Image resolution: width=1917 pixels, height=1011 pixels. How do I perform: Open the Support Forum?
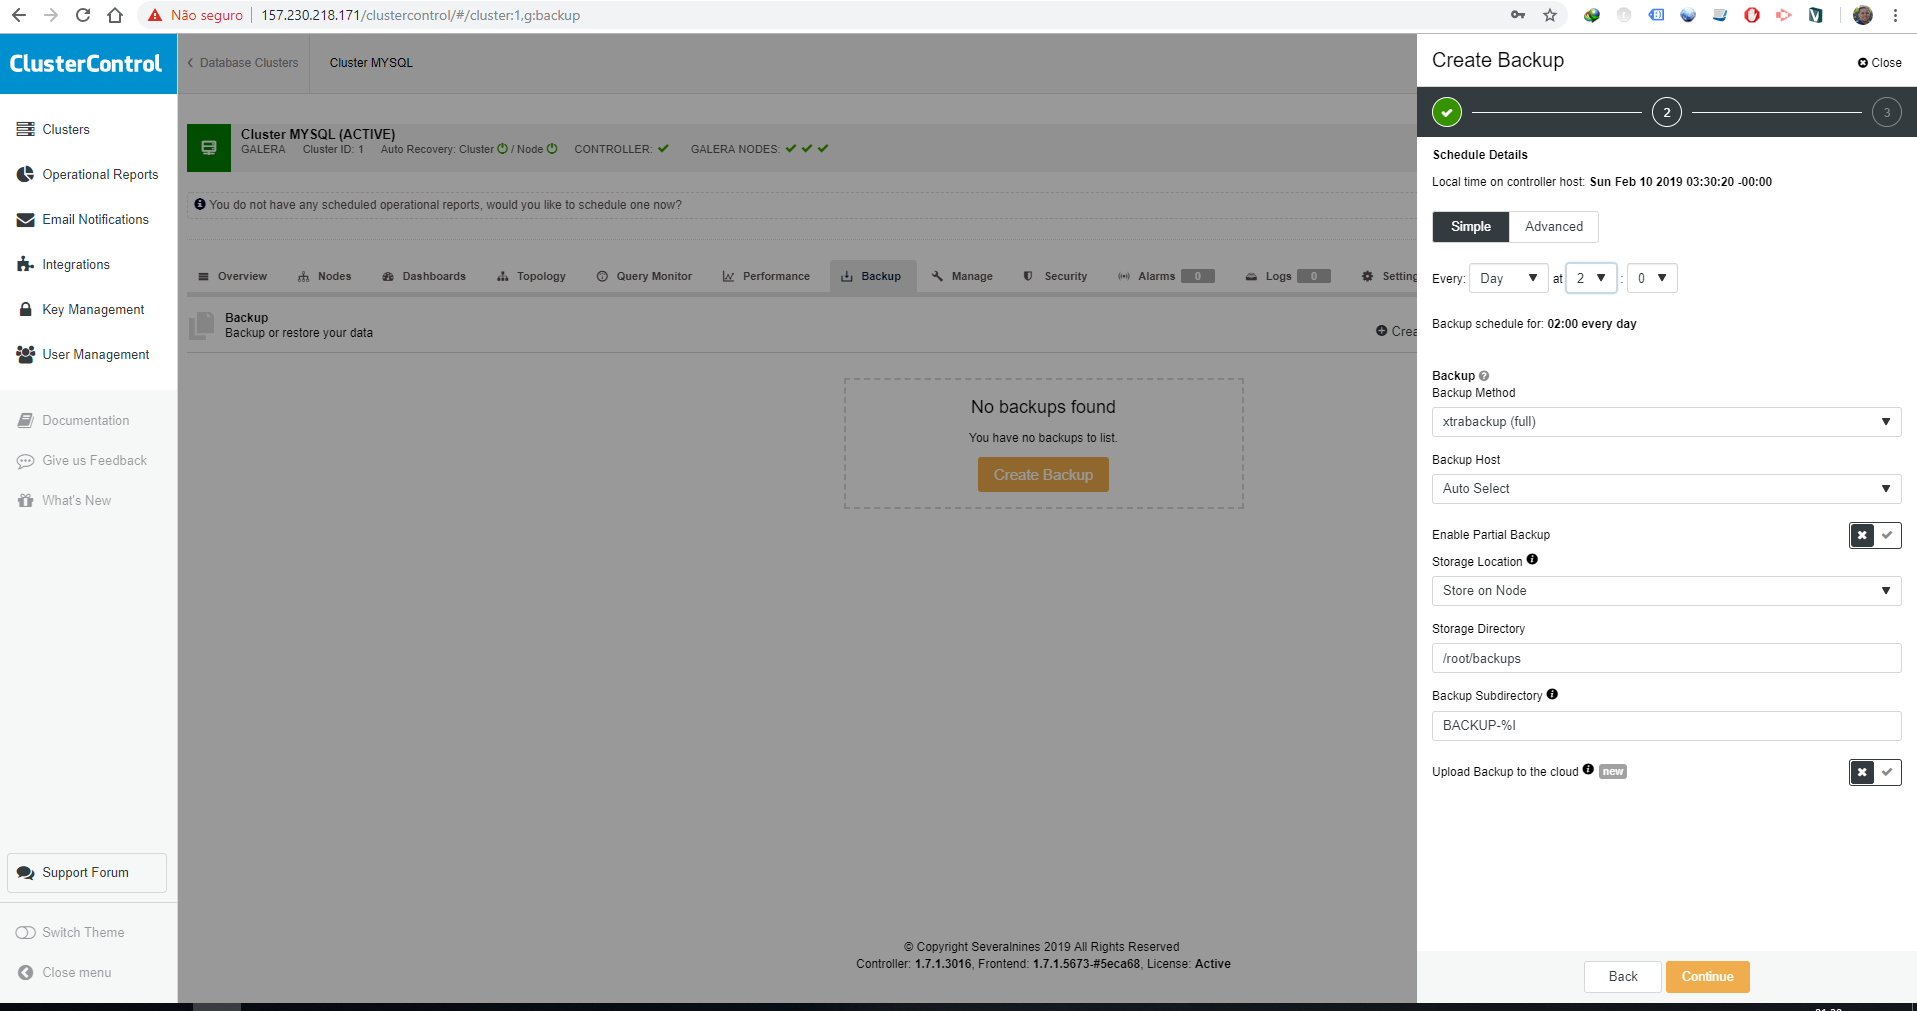(x=86, y=872)
